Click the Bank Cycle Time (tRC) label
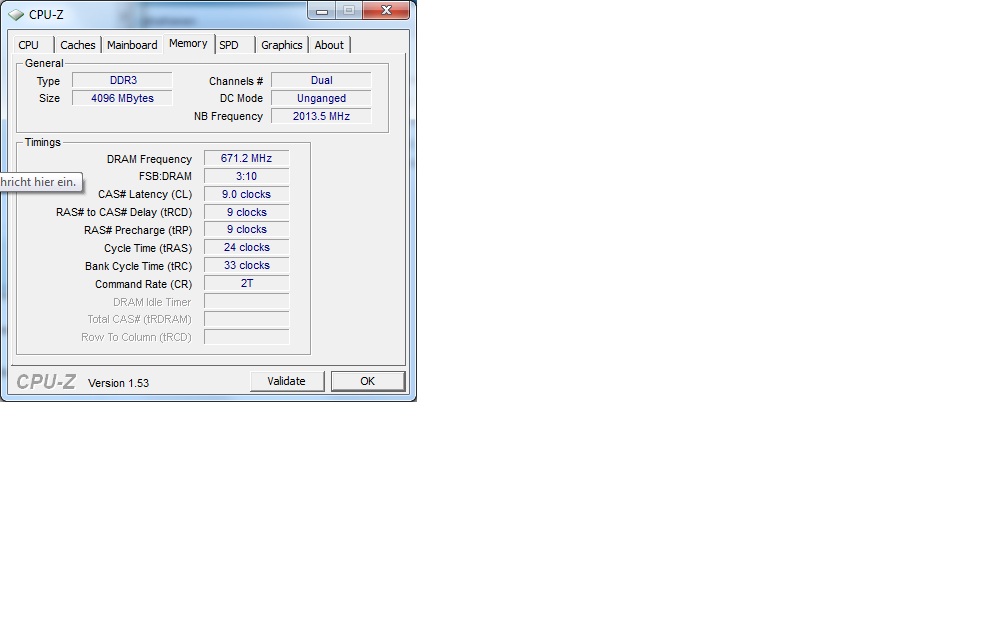 click(138, 266)
